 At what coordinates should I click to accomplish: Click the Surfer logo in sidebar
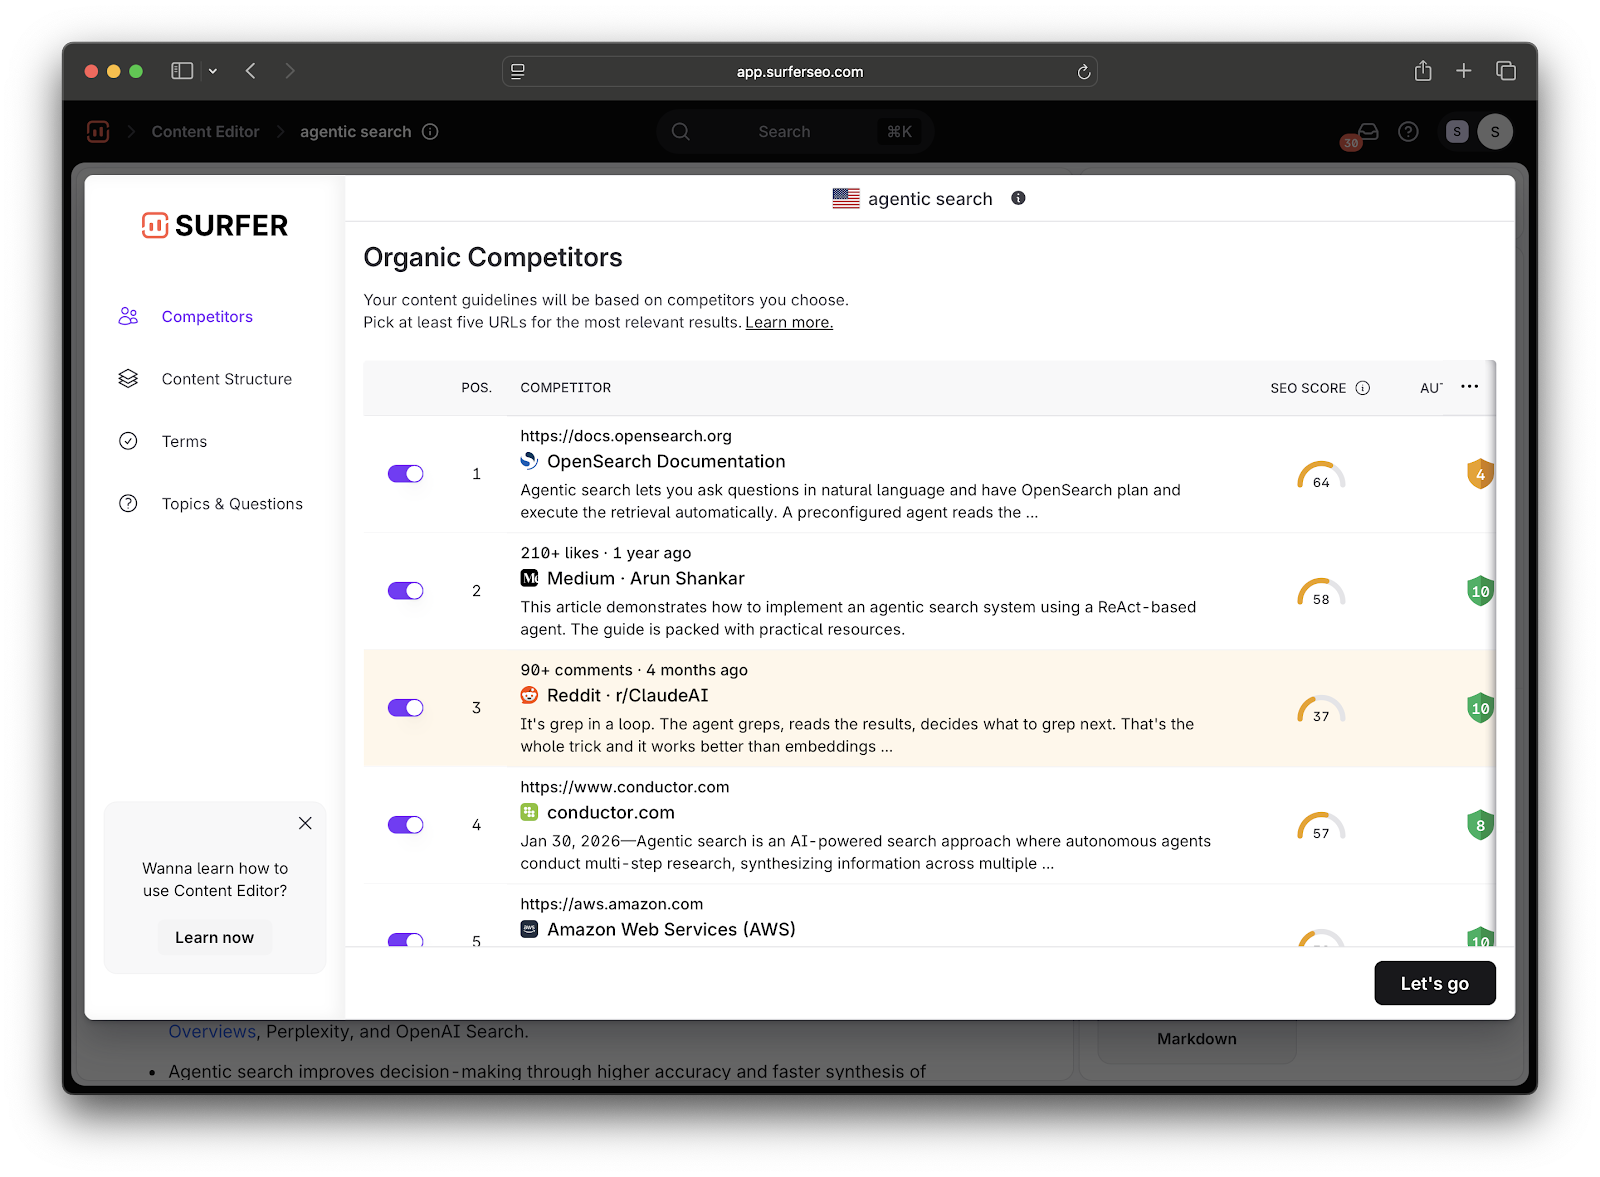tap(215, 225)
